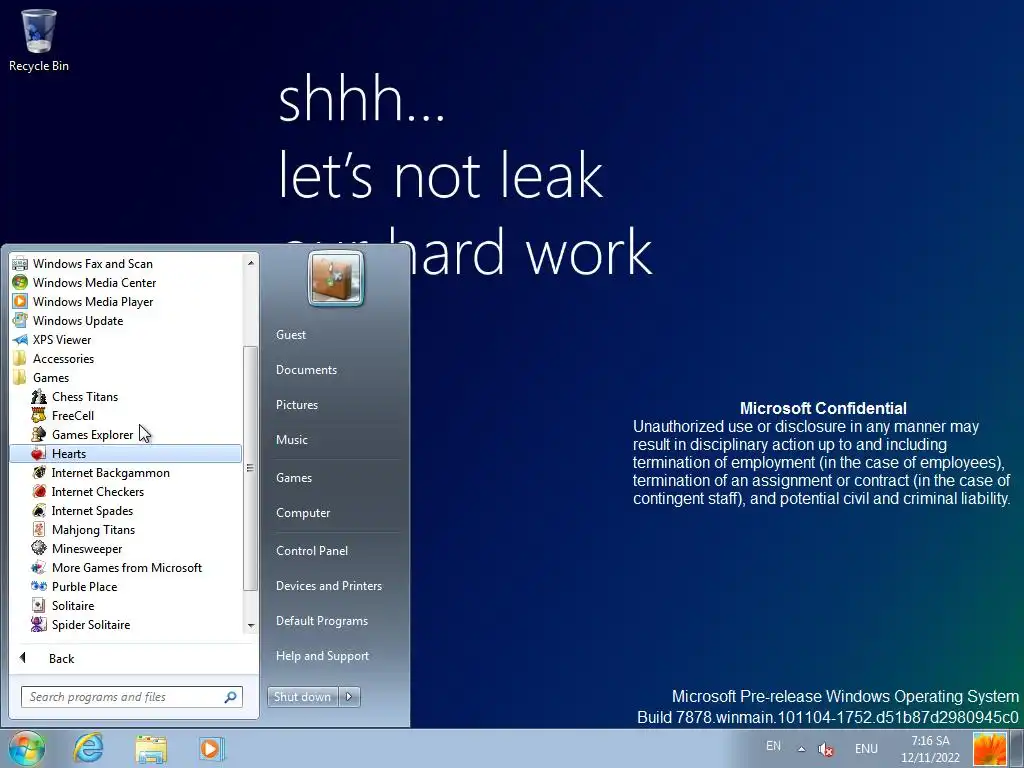
Task: Open Control Panel
Action: click(312, 551)
